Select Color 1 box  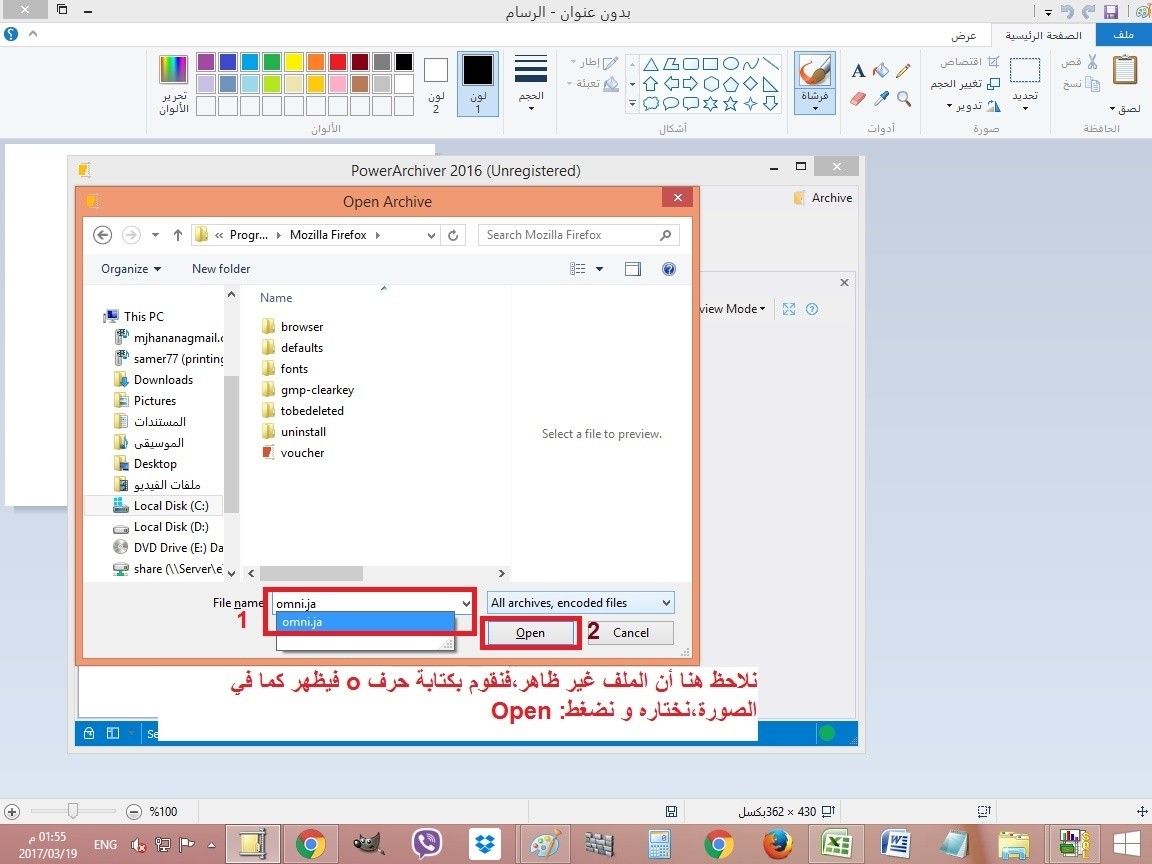478,83
